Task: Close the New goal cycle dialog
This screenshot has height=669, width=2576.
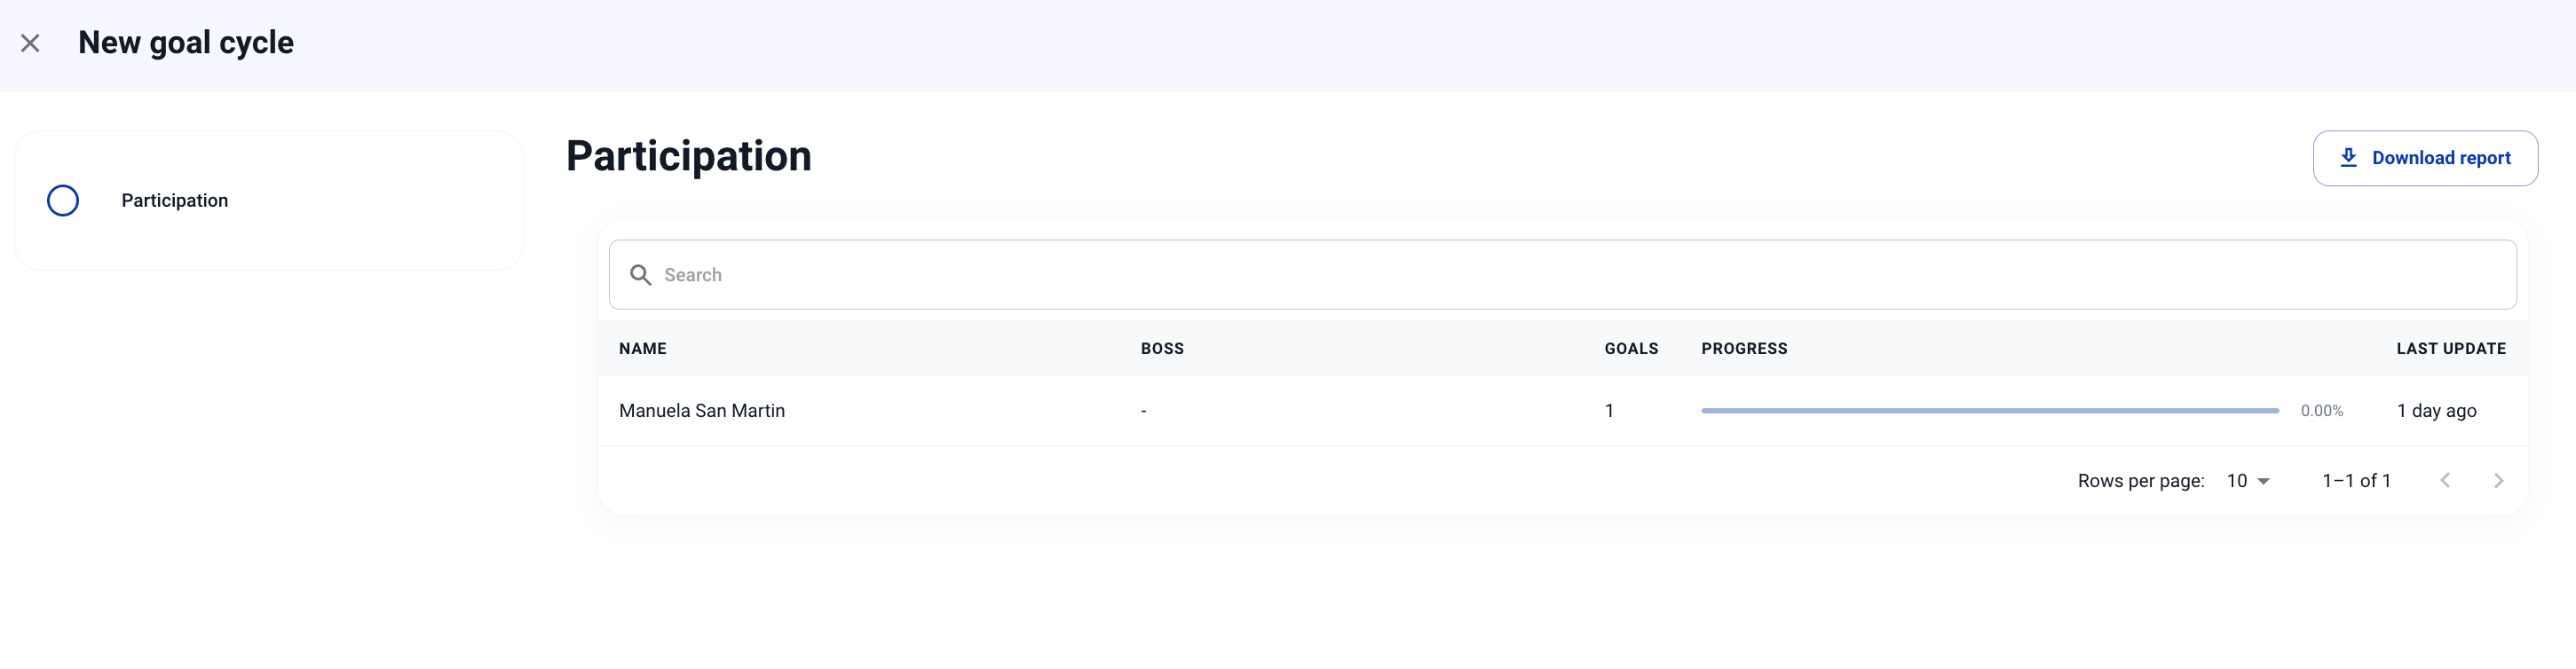Action: pyautogui.click(x=30, y=43)
